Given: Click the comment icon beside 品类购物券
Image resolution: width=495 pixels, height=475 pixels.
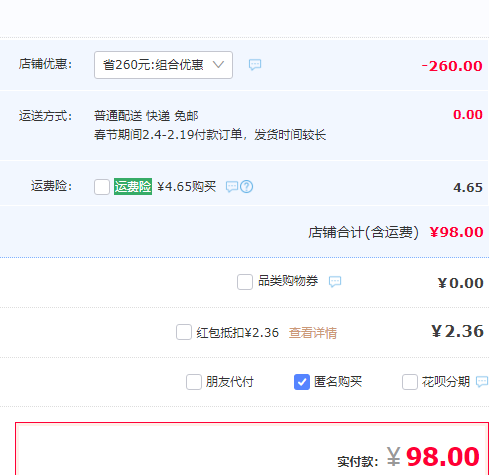Looking at the screenshot, I should (335, 282).
